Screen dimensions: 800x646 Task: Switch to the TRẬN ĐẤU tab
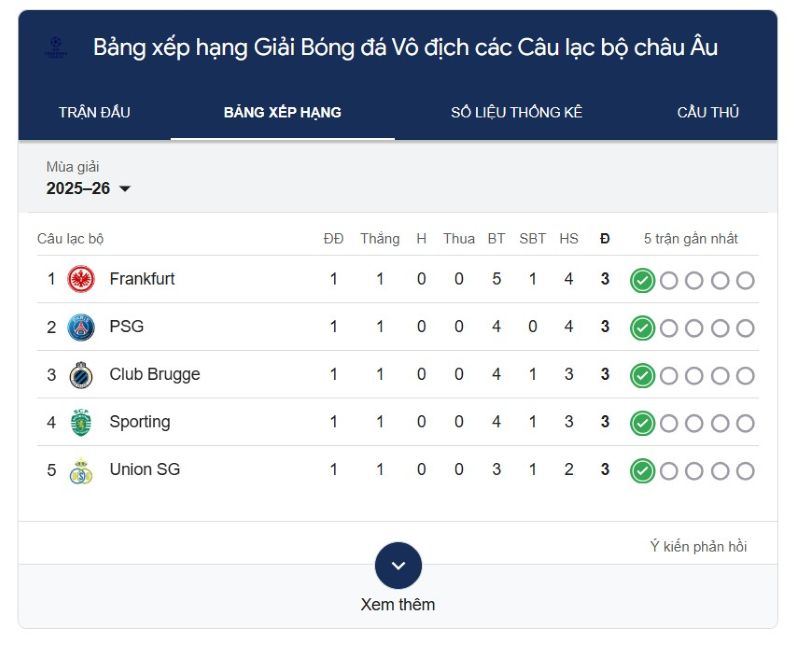94,112
